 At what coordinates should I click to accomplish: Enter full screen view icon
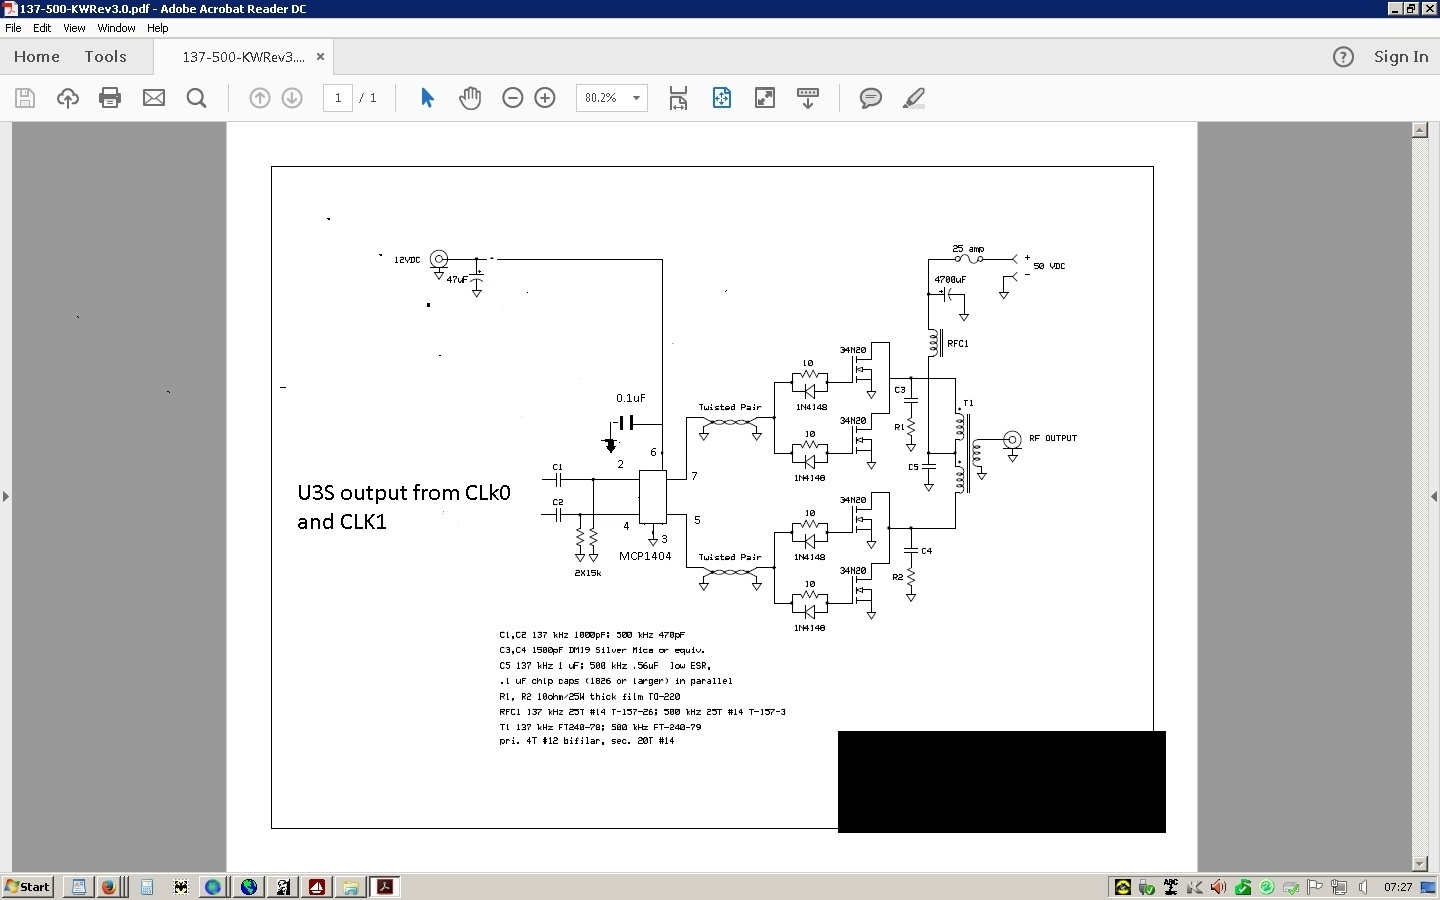pos(765,98)
